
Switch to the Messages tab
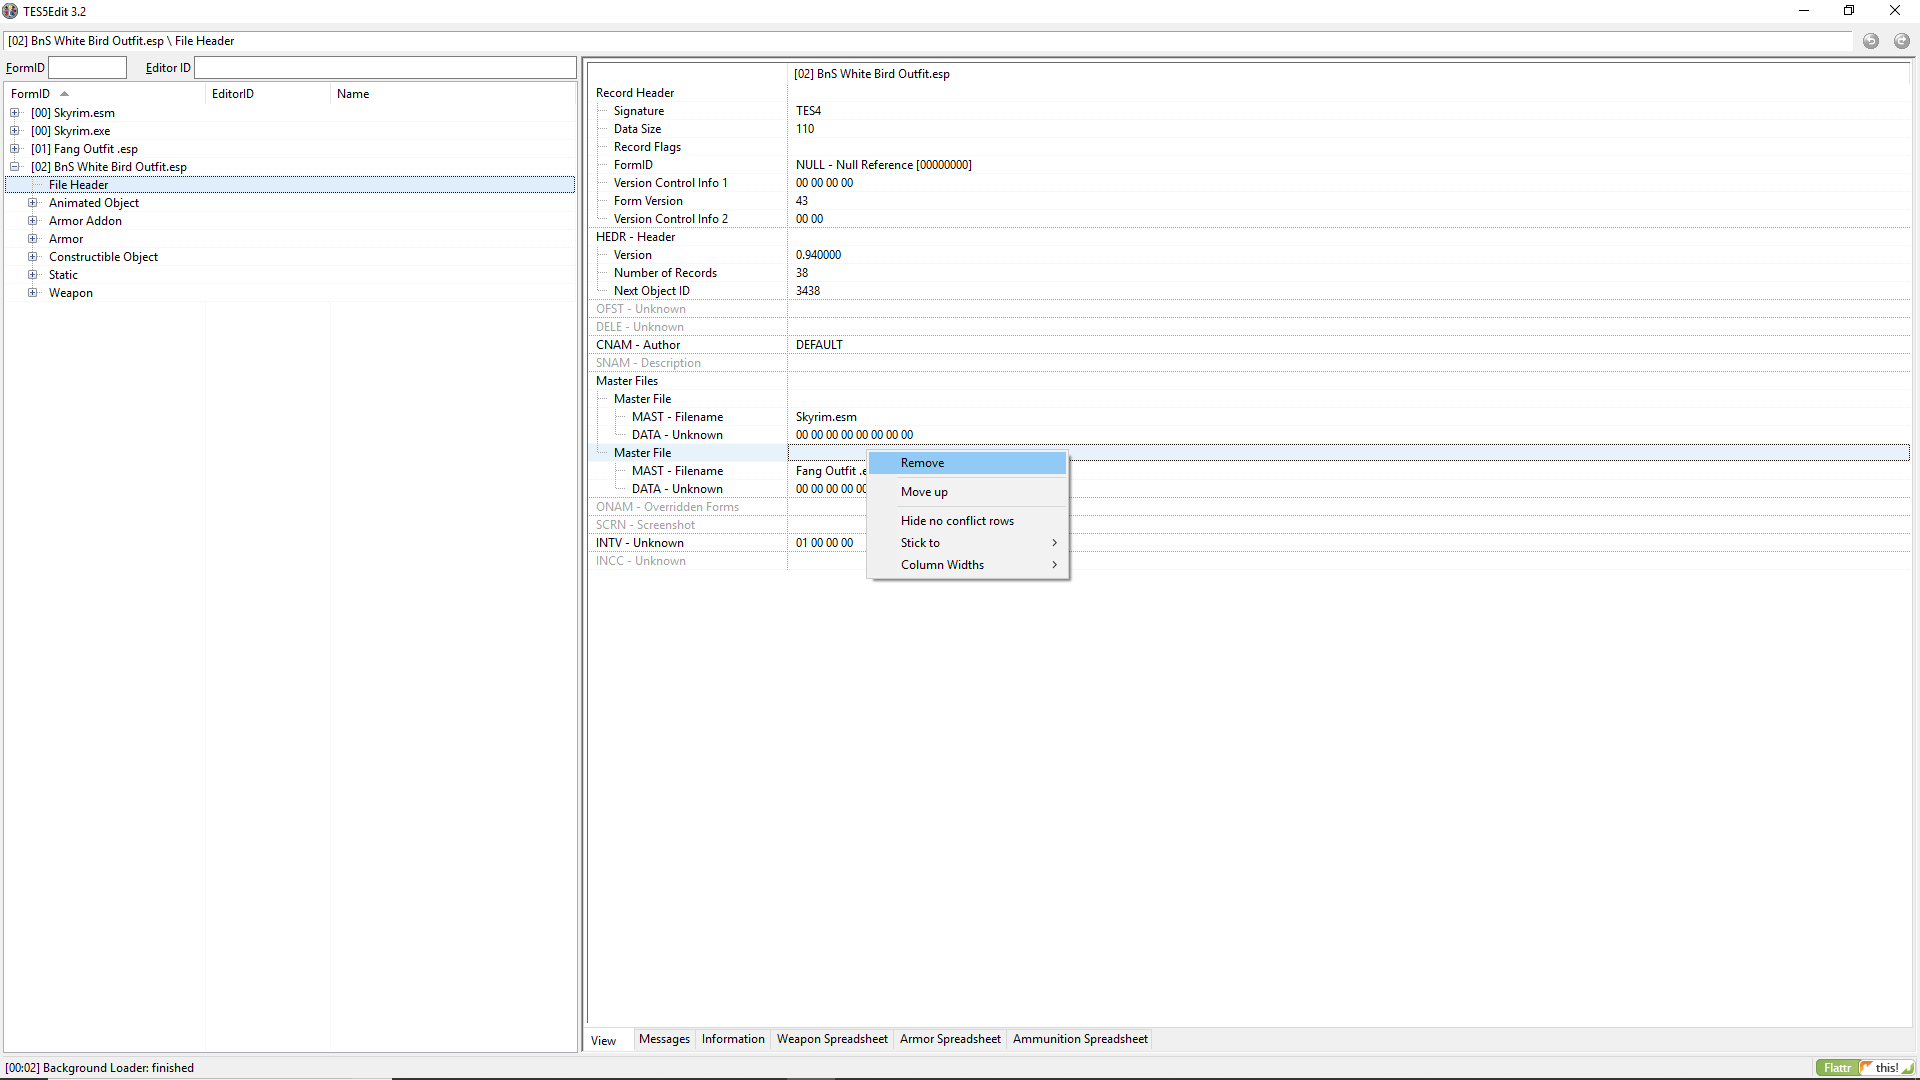pos(664,1039)
